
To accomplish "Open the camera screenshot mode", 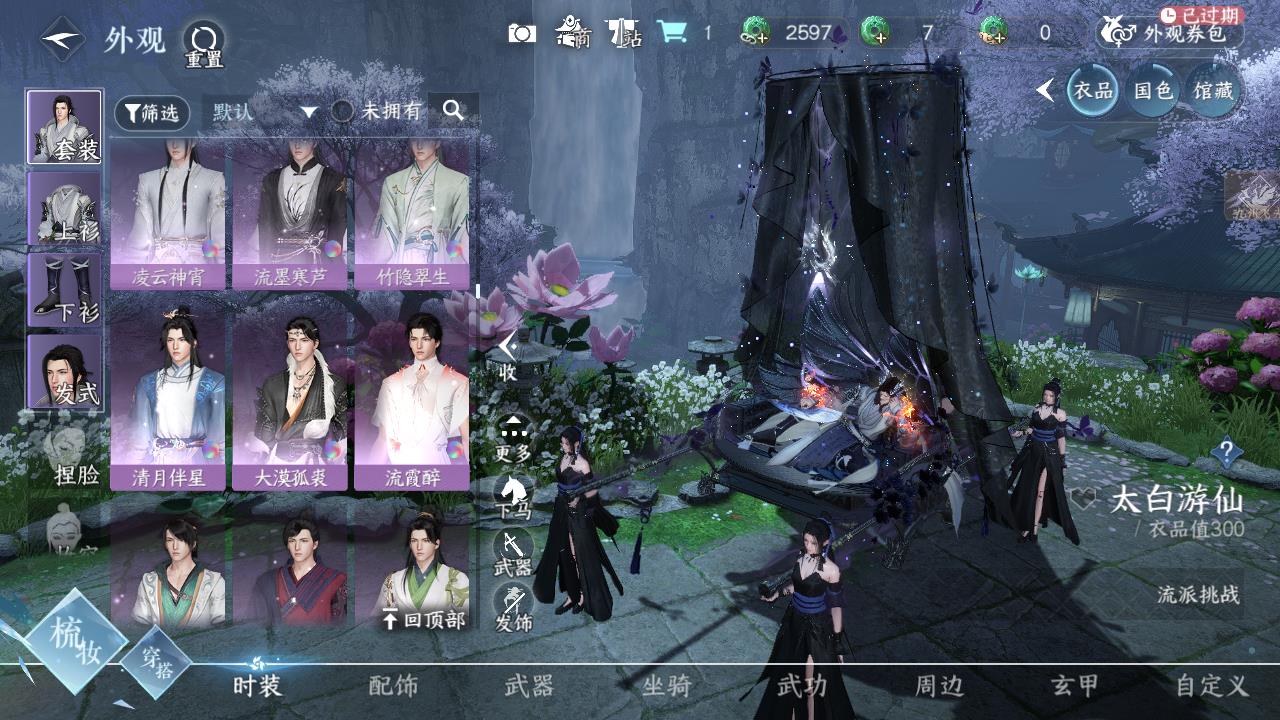I will pyautogui.click(x=522, y=33).
